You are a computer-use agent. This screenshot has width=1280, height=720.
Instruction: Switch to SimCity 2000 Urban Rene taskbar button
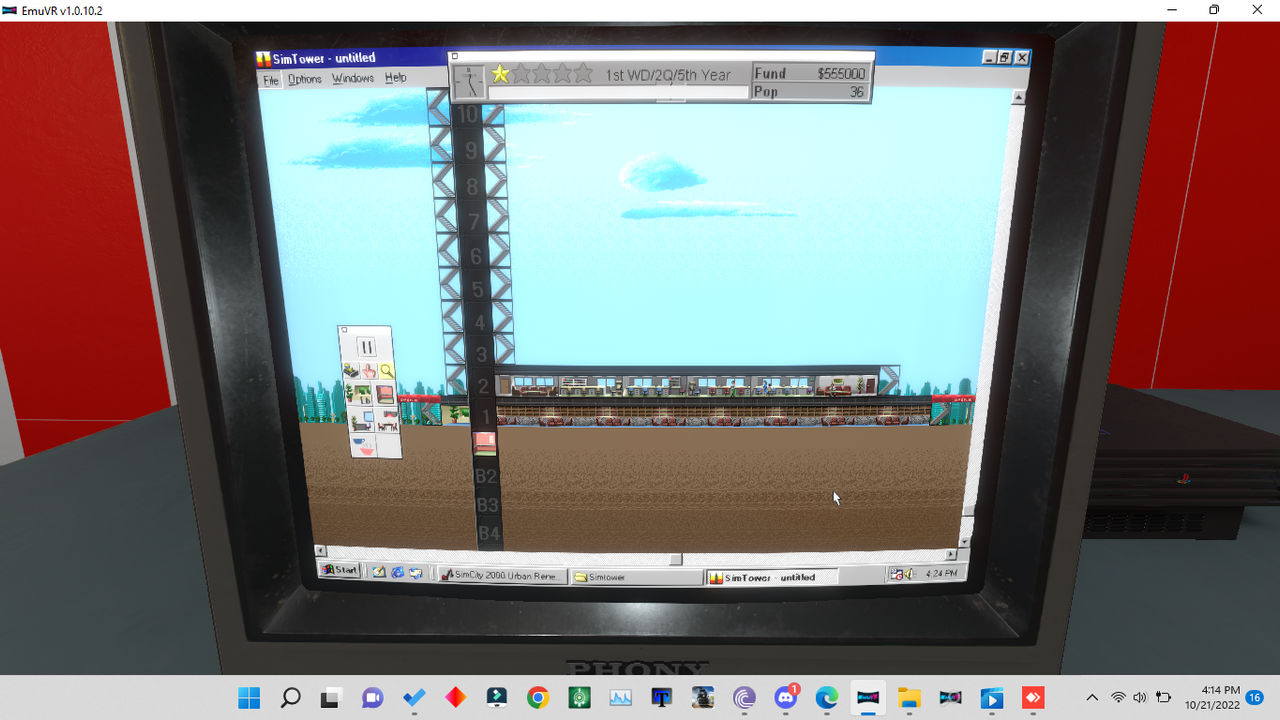pyautogui.click(x=501, y=576)
